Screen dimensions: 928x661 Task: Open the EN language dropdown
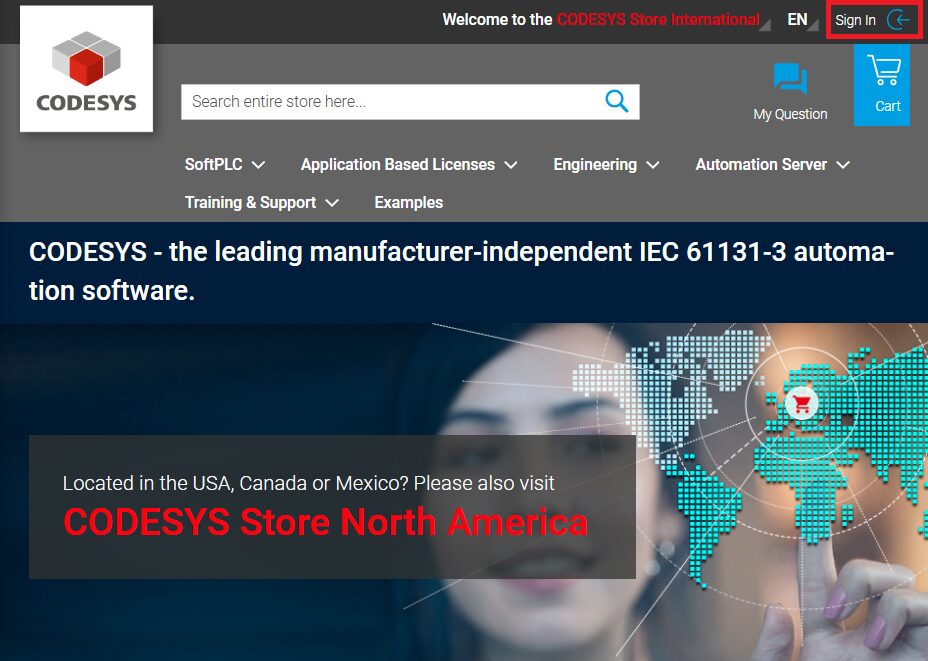(x=801, y=20)
